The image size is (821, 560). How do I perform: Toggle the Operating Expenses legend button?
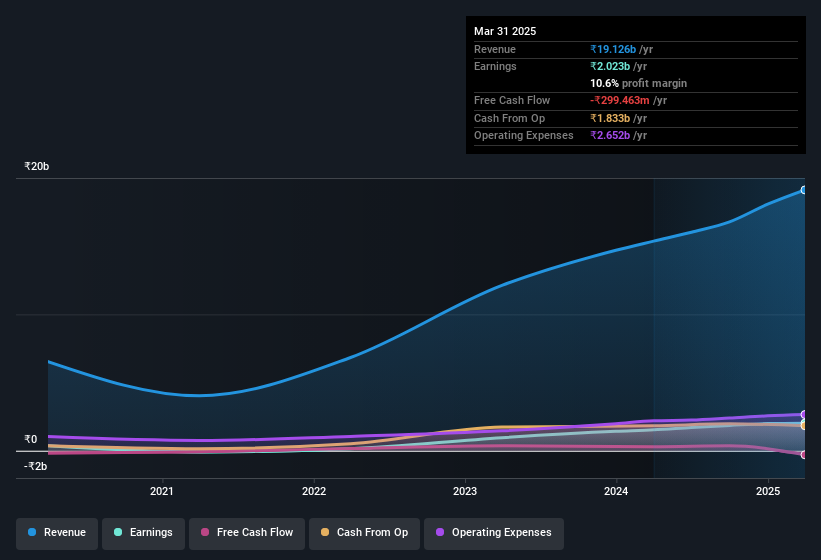click(494, 533)
